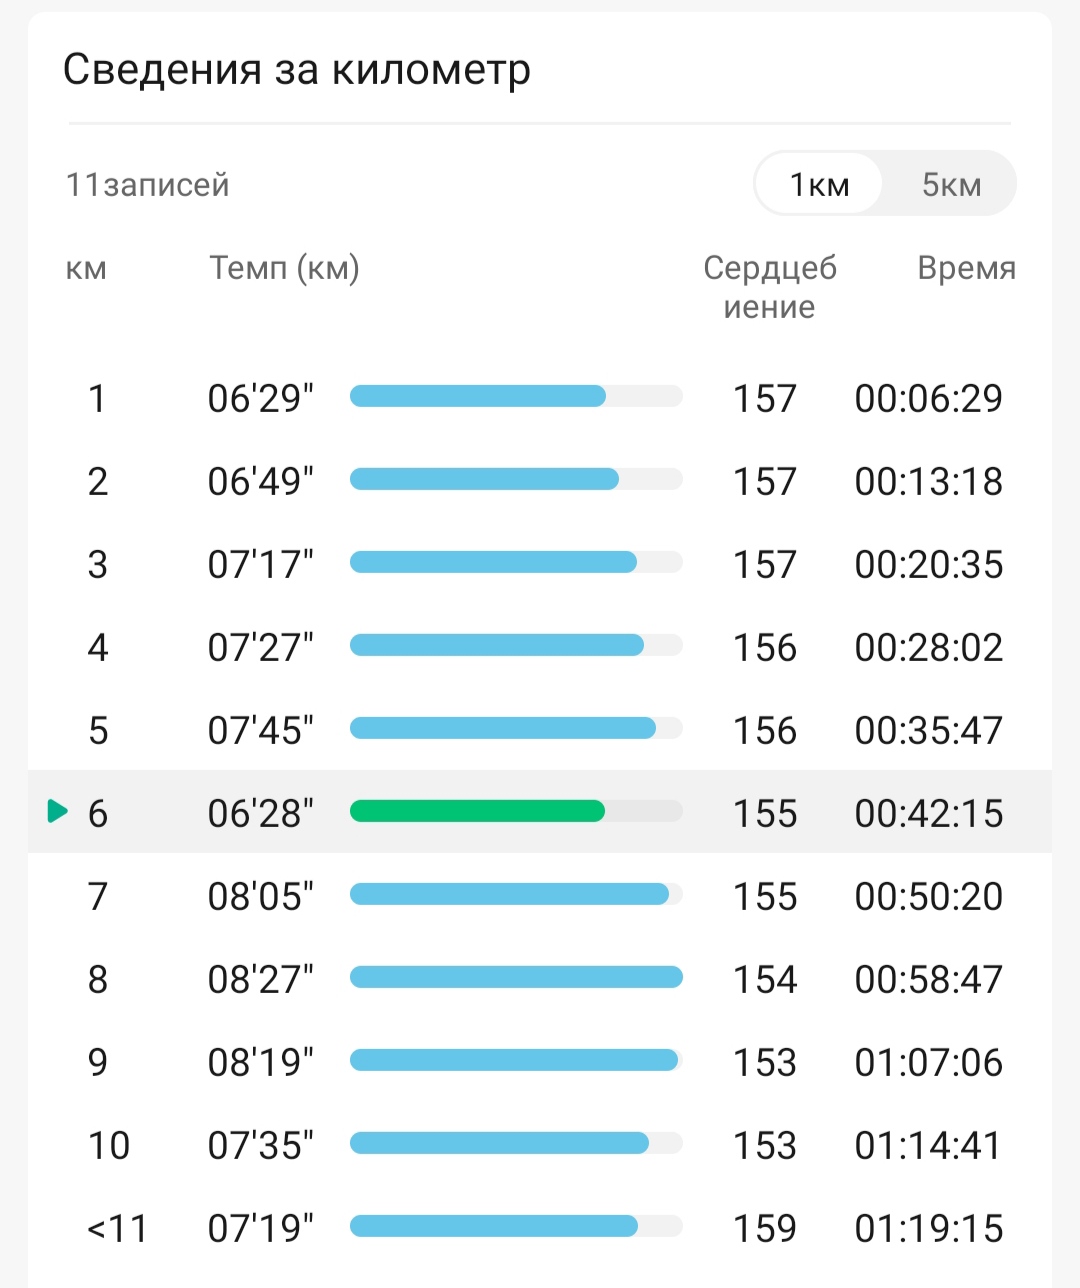This screenshot has width=1080, height=1288.
Task: Switch to the 1км split view
Action: 819,184
